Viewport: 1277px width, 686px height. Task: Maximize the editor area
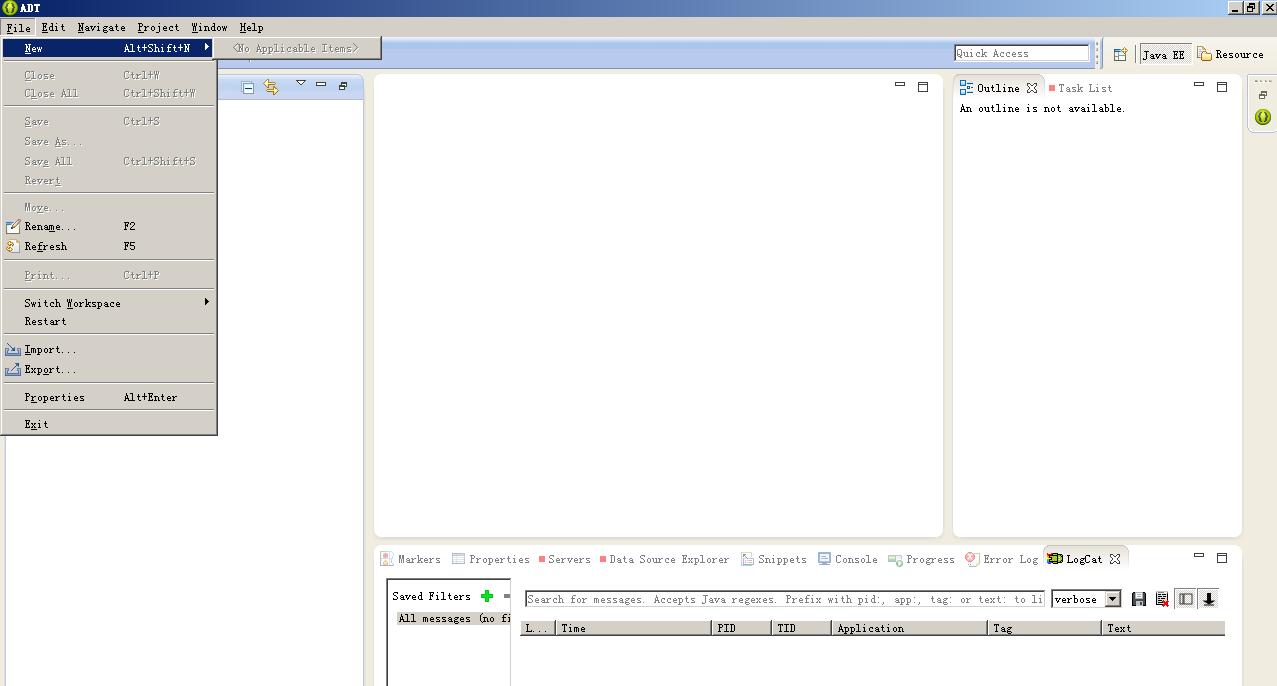tap(923, 87)
